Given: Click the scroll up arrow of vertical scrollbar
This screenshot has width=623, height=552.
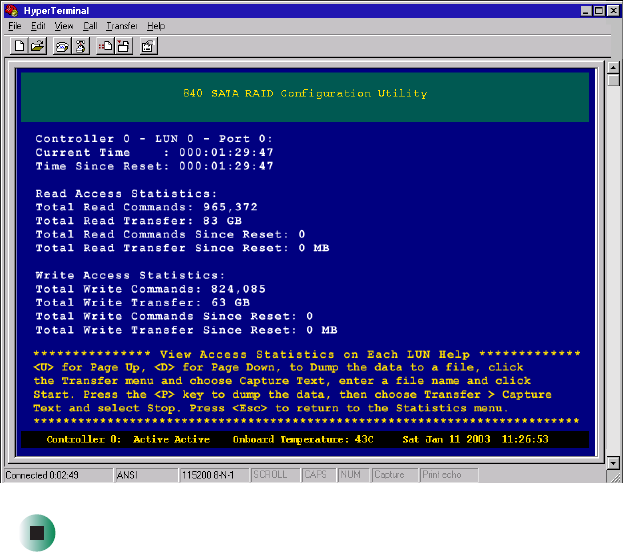Looking at the screenshot, I should [x=613, y=68].
